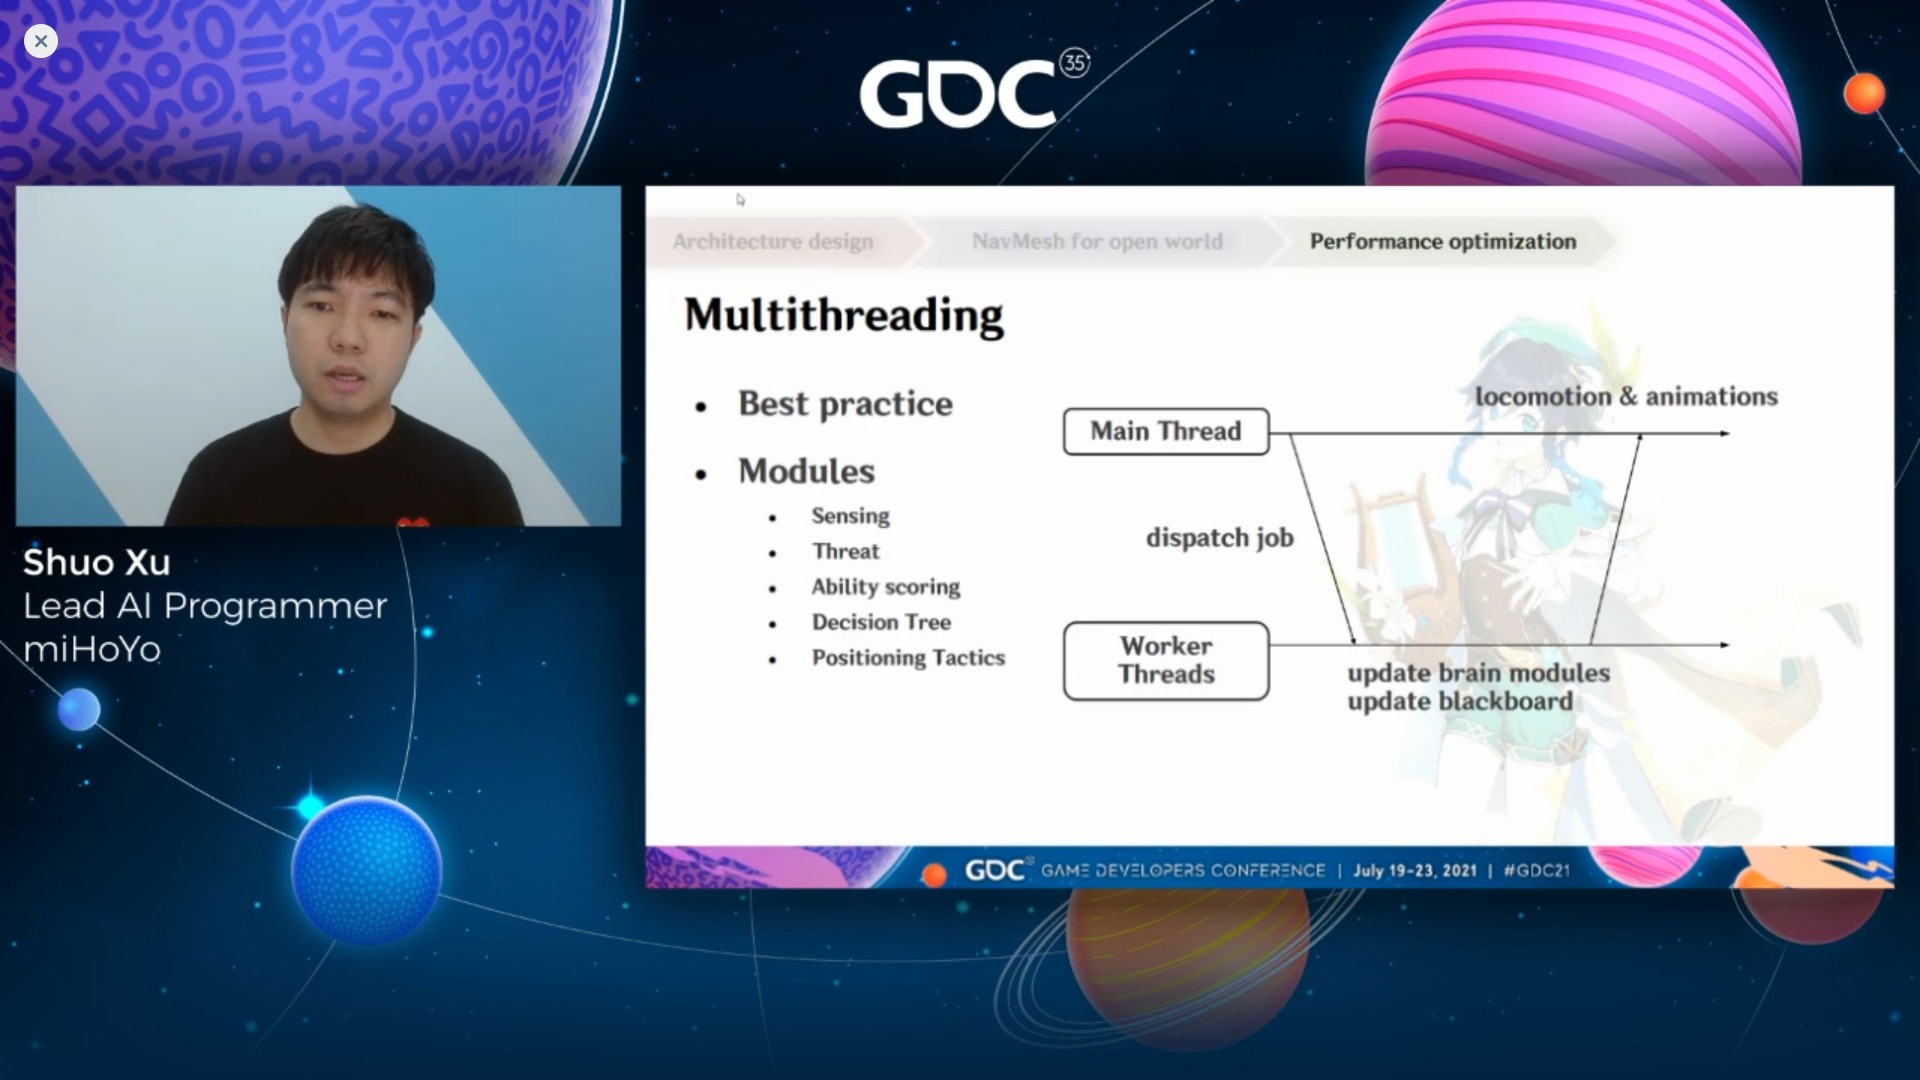Click the 'Architecture design' slide section tab
The image size is (1920, 1080).
point(773,241)
